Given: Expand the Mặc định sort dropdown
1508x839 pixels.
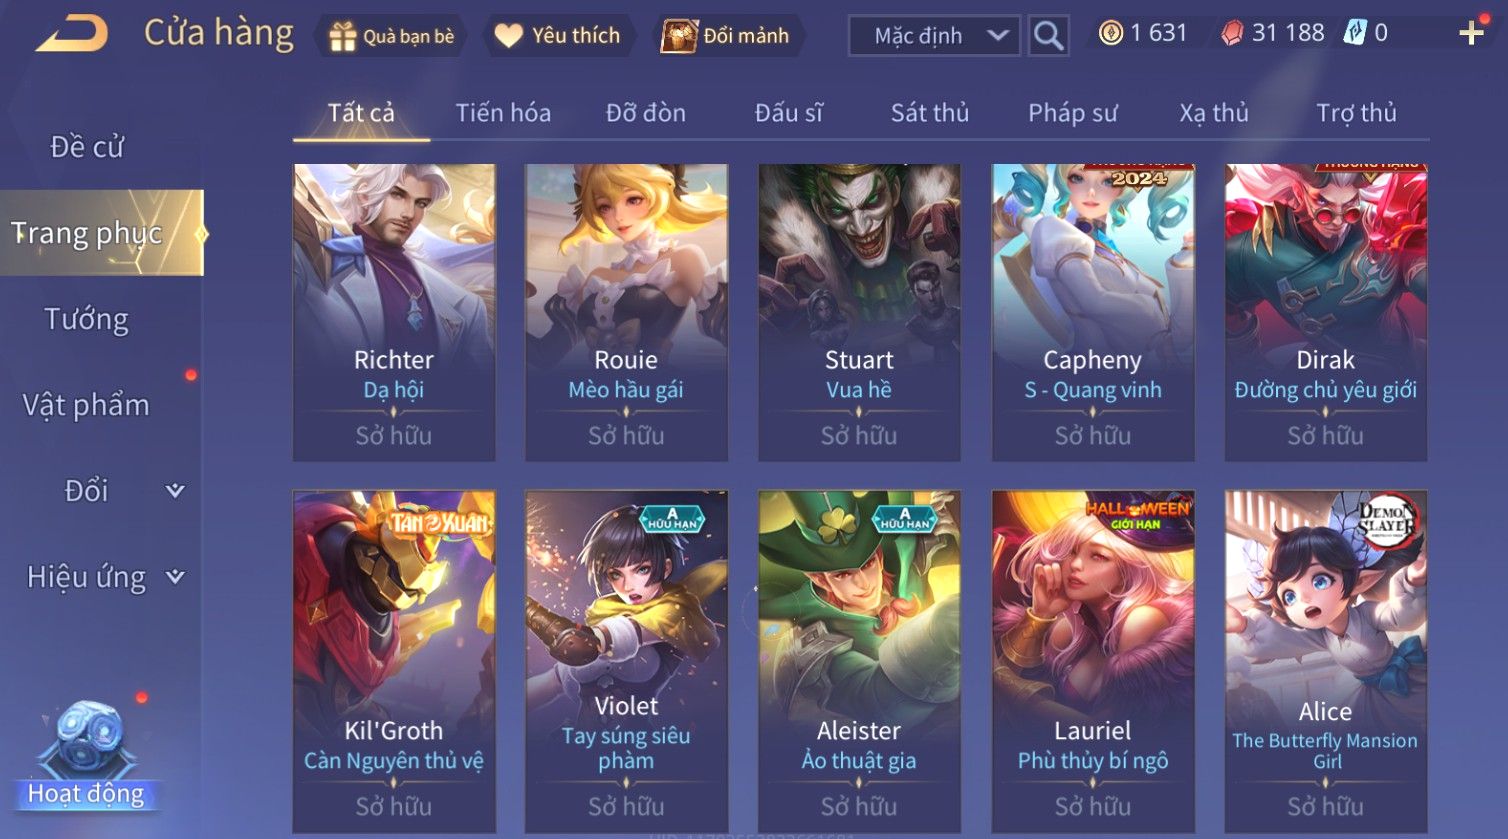Looking at the screenshot, I should coord(935,36).
